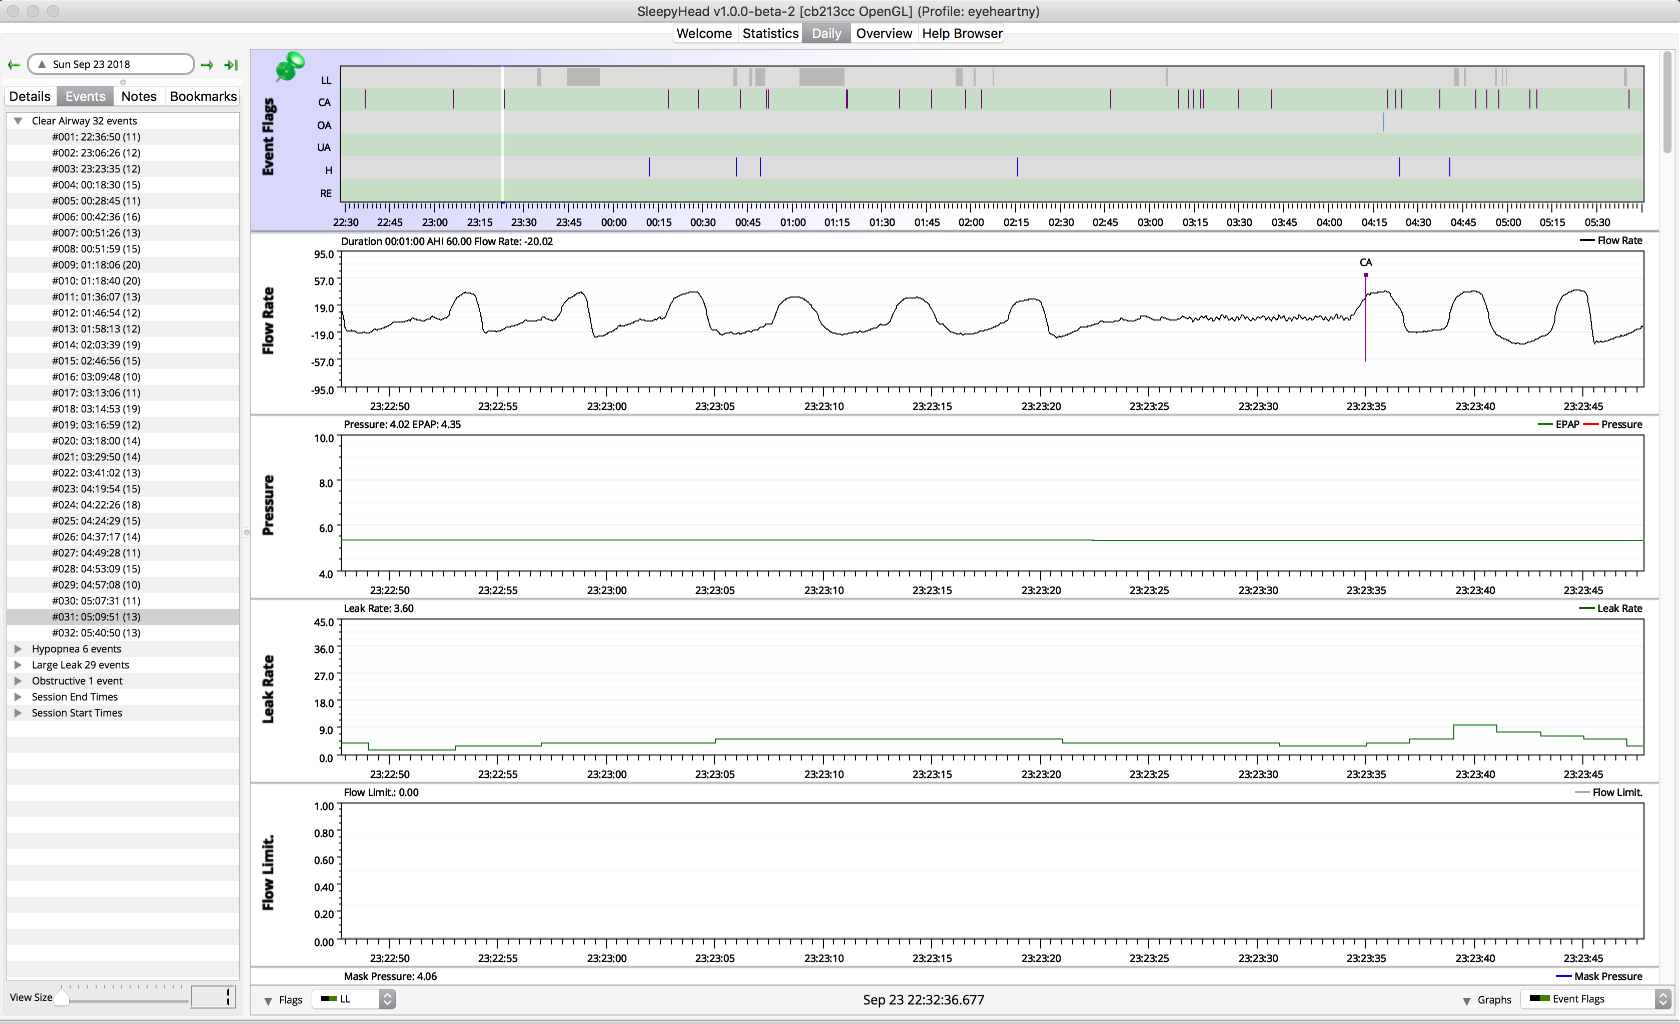The height and width of the screenshot is (1024, 1680).
Task: Expand the Large Leak 29 events group
Action: [18, 665]
